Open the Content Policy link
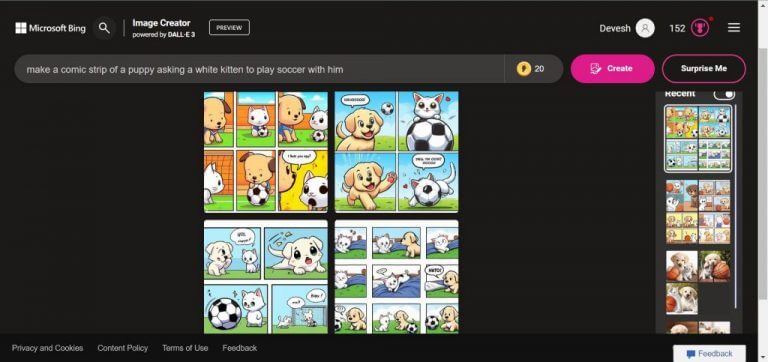Image resolution: width=768 pixels, height=362 pixels. [122, 348]
